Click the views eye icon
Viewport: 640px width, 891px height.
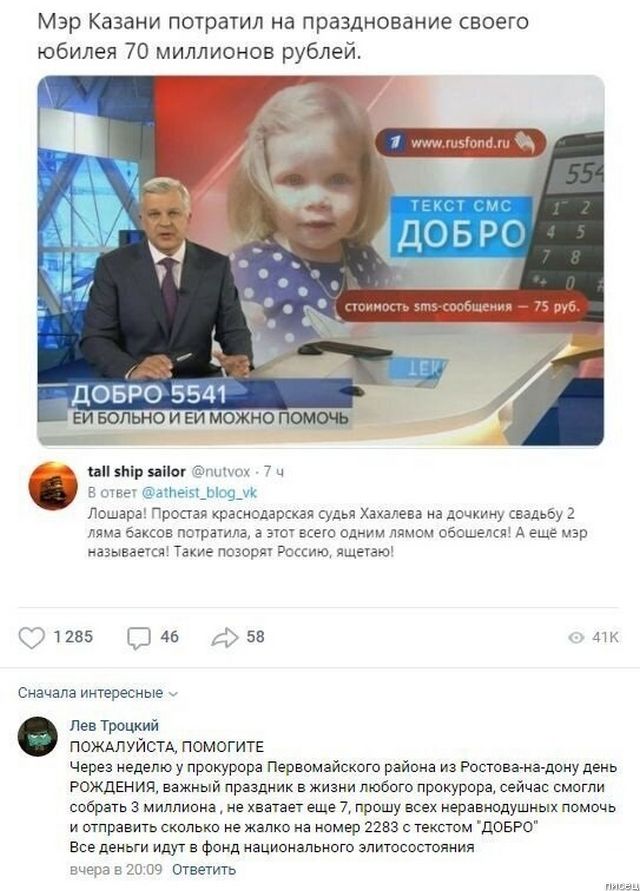click(x=576, y=638)
